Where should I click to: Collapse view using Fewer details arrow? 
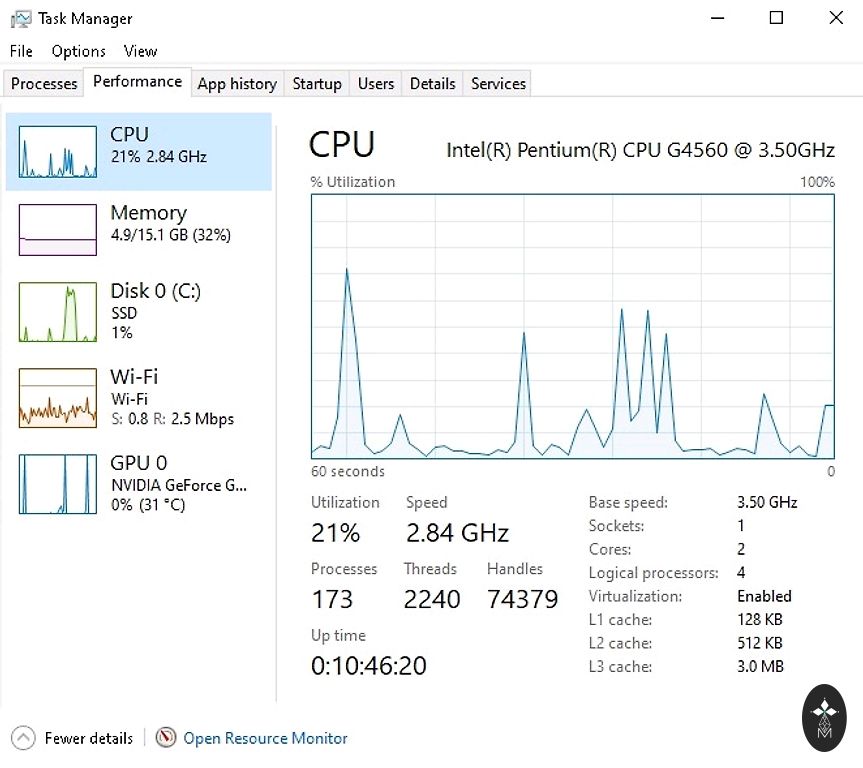[x=23, y=738]
